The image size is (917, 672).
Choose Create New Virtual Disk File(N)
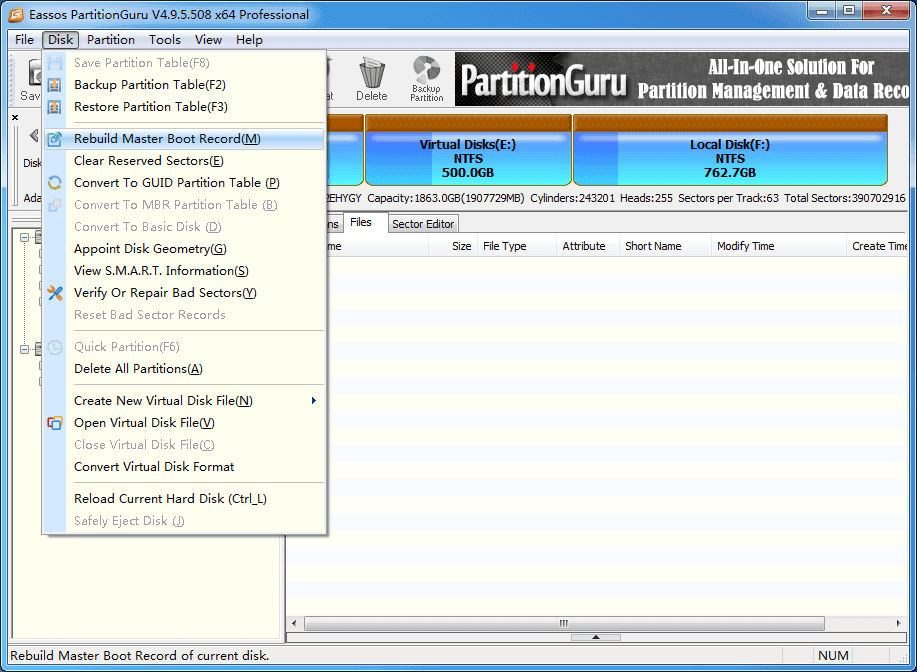184,401
